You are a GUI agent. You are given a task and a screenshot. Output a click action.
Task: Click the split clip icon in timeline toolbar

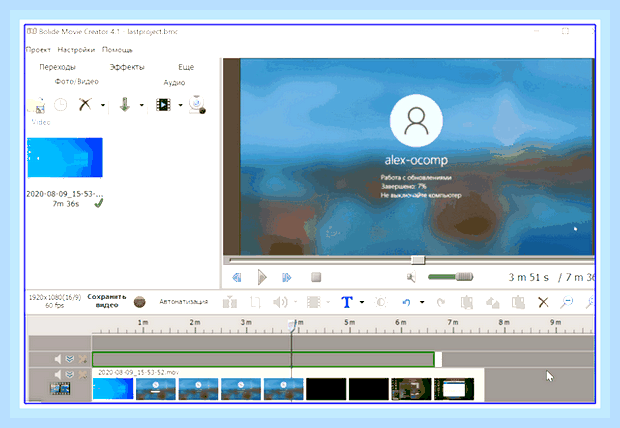tap(230, 302)
